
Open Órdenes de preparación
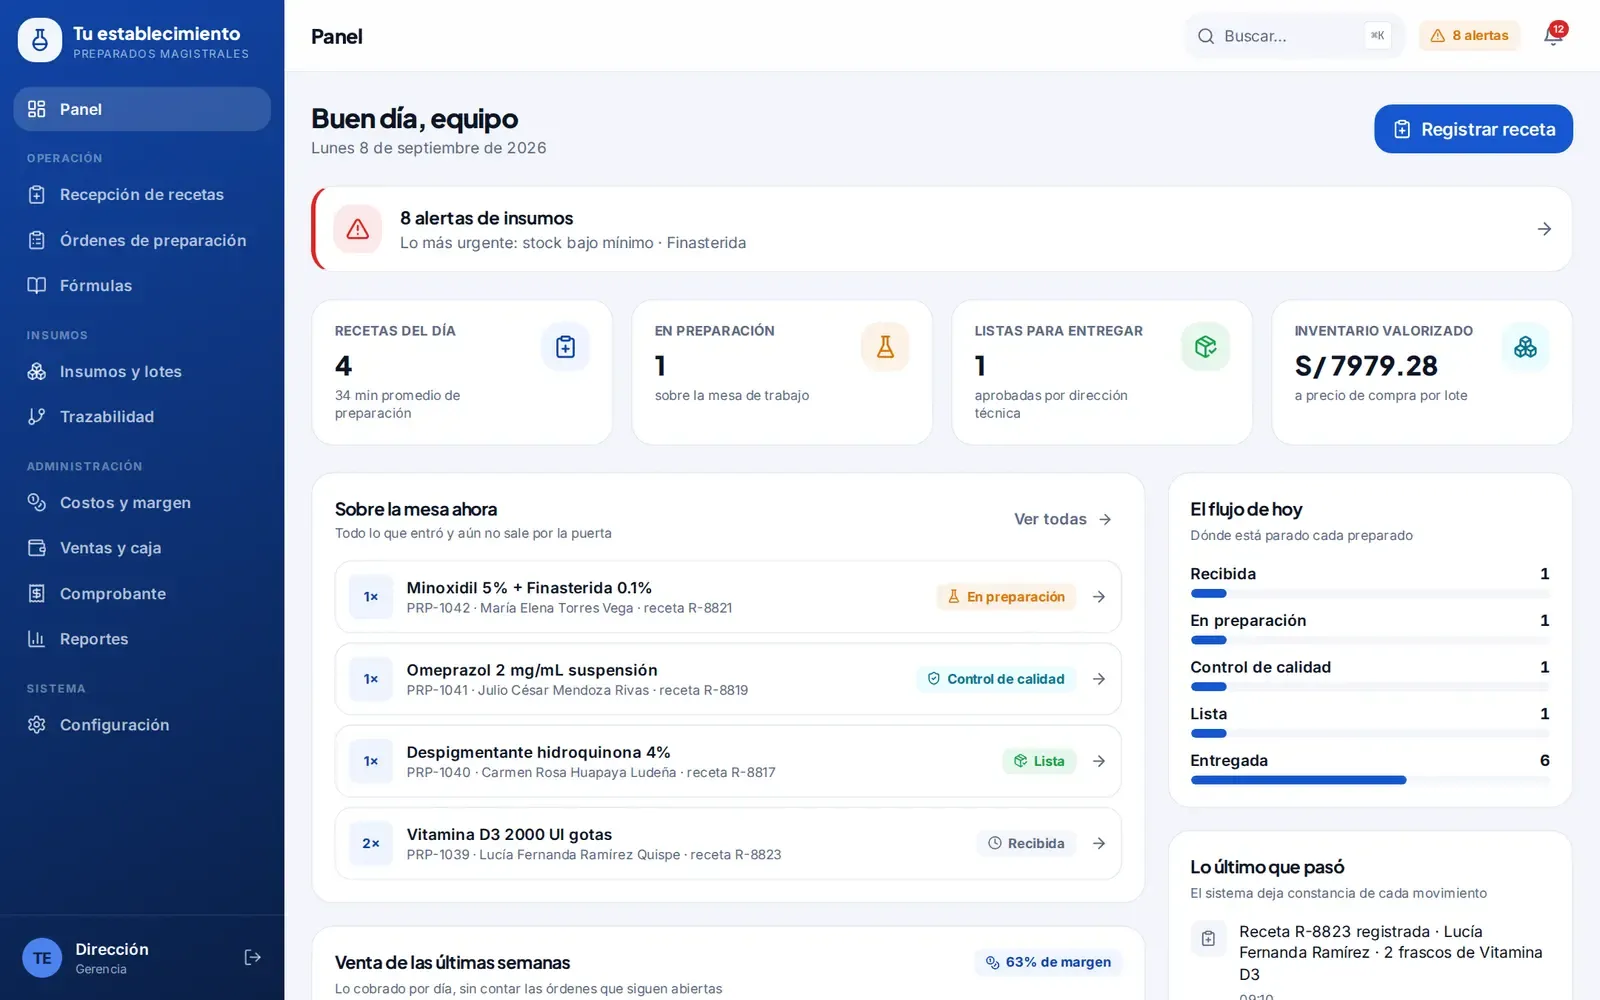(142, 240)
